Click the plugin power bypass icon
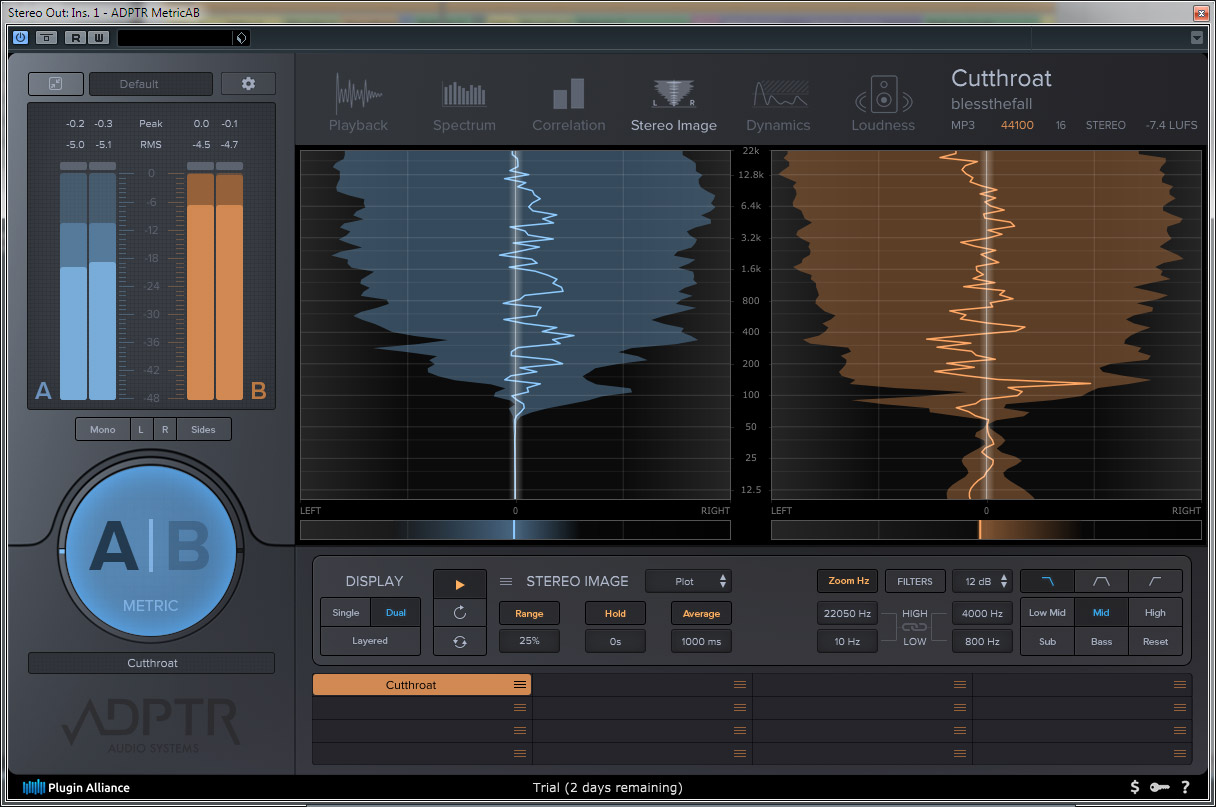Image resolution: width=1216 pixels, height=807 pixels. point(20,38)
